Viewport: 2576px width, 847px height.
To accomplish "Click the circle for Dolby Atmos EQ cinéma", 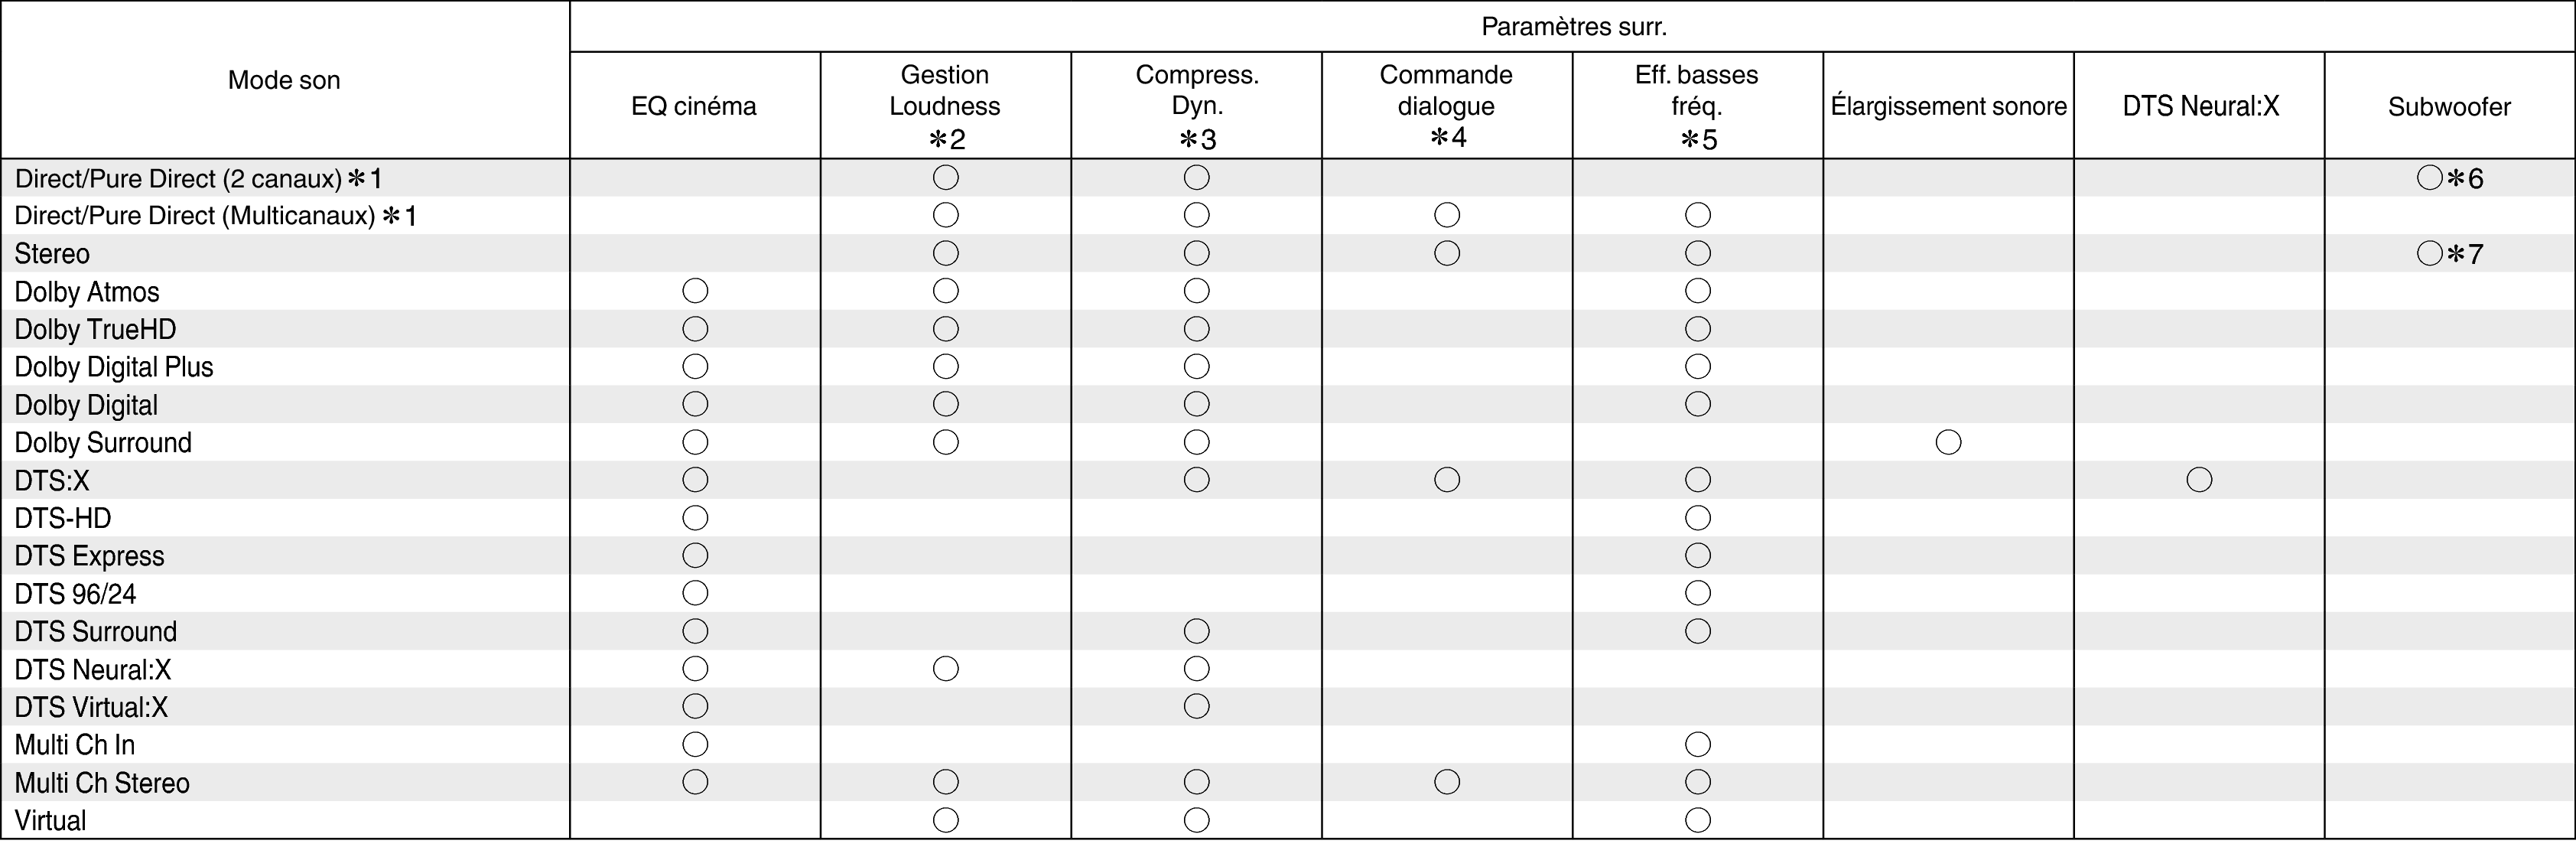I will pos(695,291).
